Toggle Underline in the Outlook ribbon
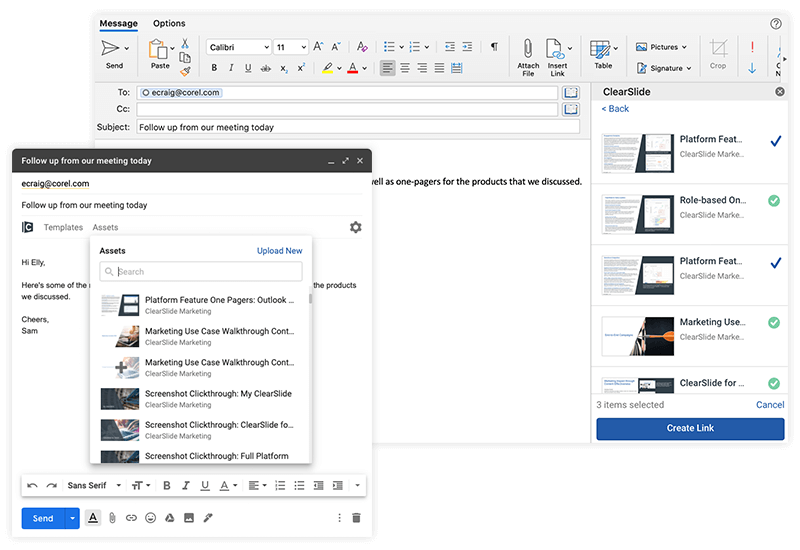This screenshot has width=800, height=550. 248,68
